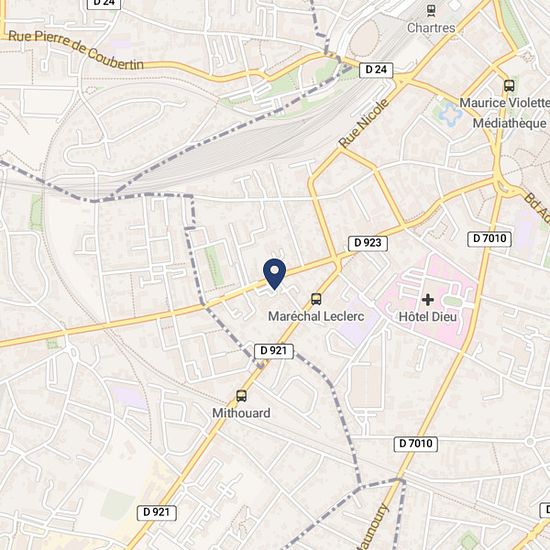Click the Maréchal Leclerc label

click(x=316, y=316)
